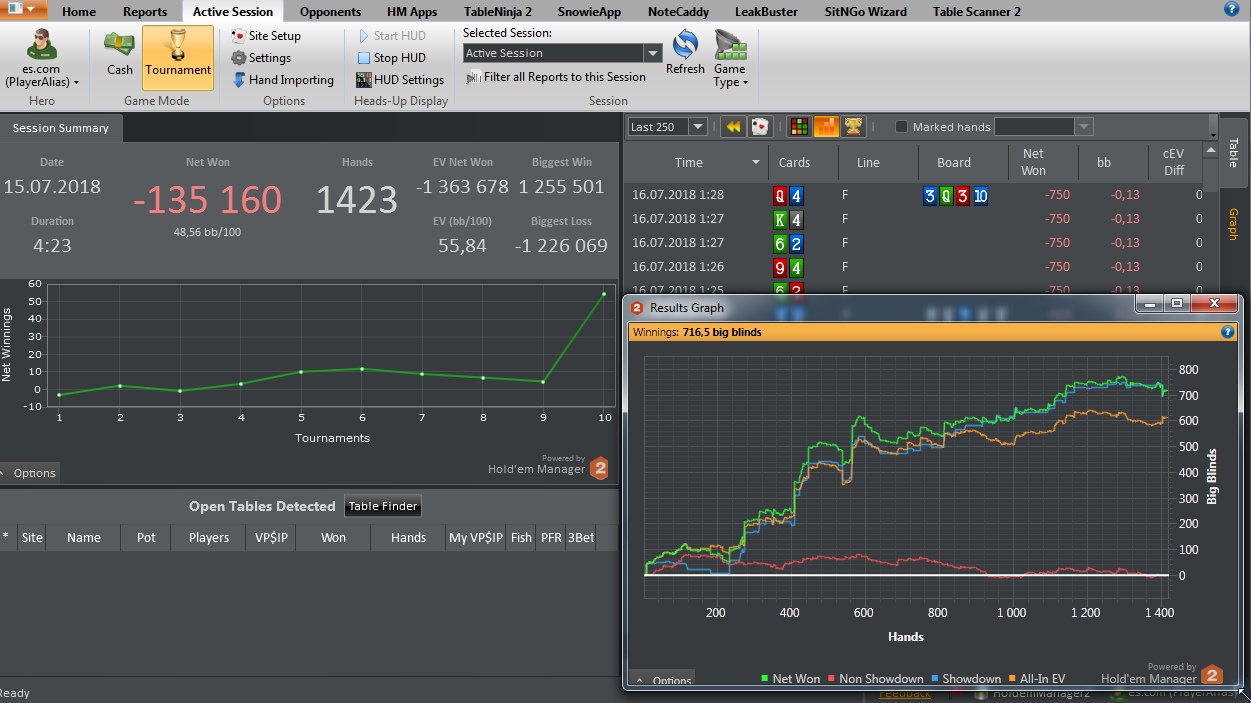Sort by the Time column arrow
This screenshot has width=1251, height=703.
click(756, 163)
